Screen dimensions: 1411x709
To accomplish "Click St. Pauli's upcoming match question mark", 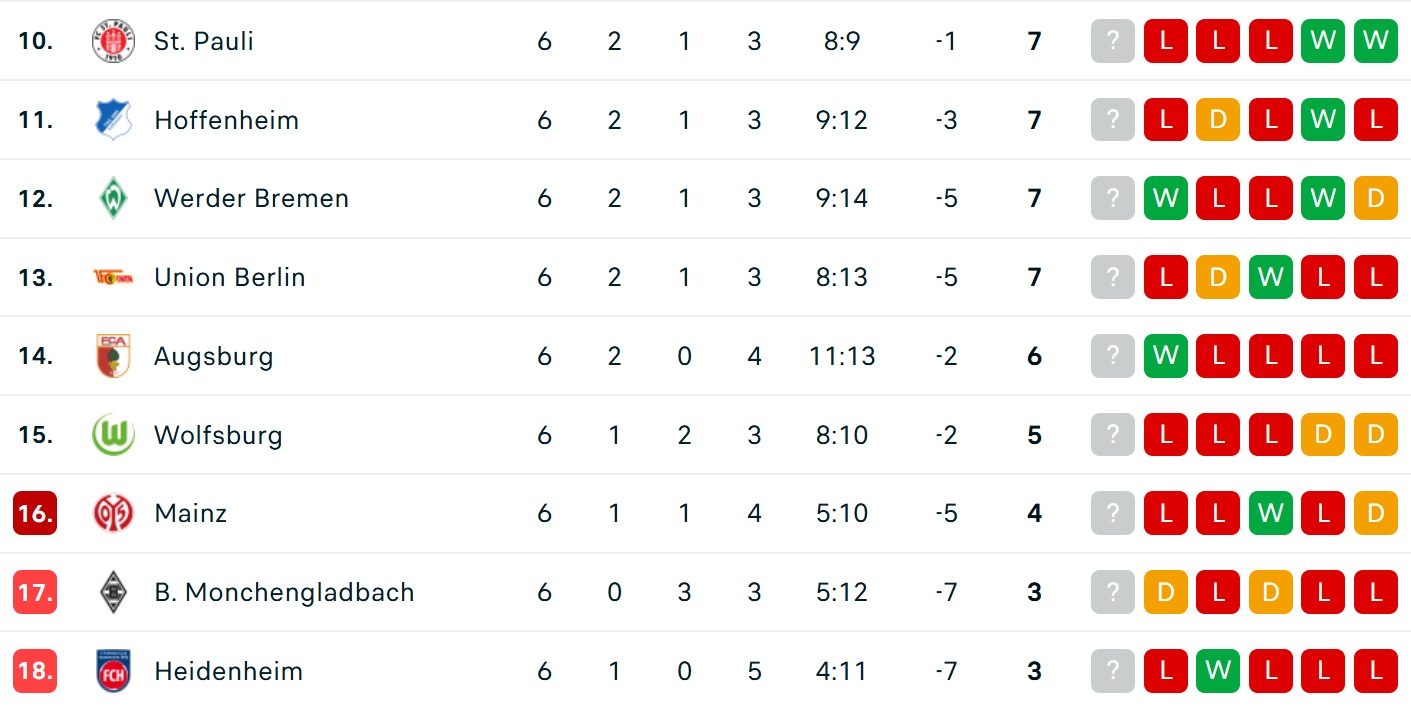I will click(1113, 41).
